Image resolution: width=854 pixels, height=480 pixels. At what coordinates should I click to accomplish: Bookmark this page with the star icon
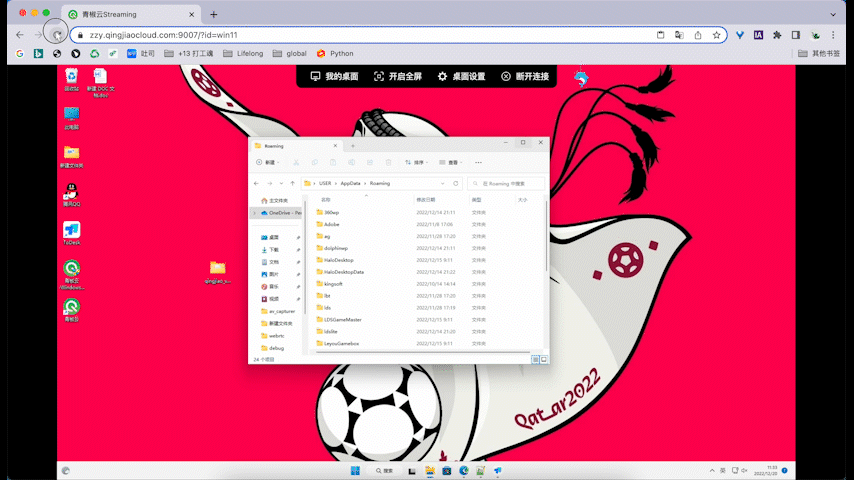click(716, 35)
